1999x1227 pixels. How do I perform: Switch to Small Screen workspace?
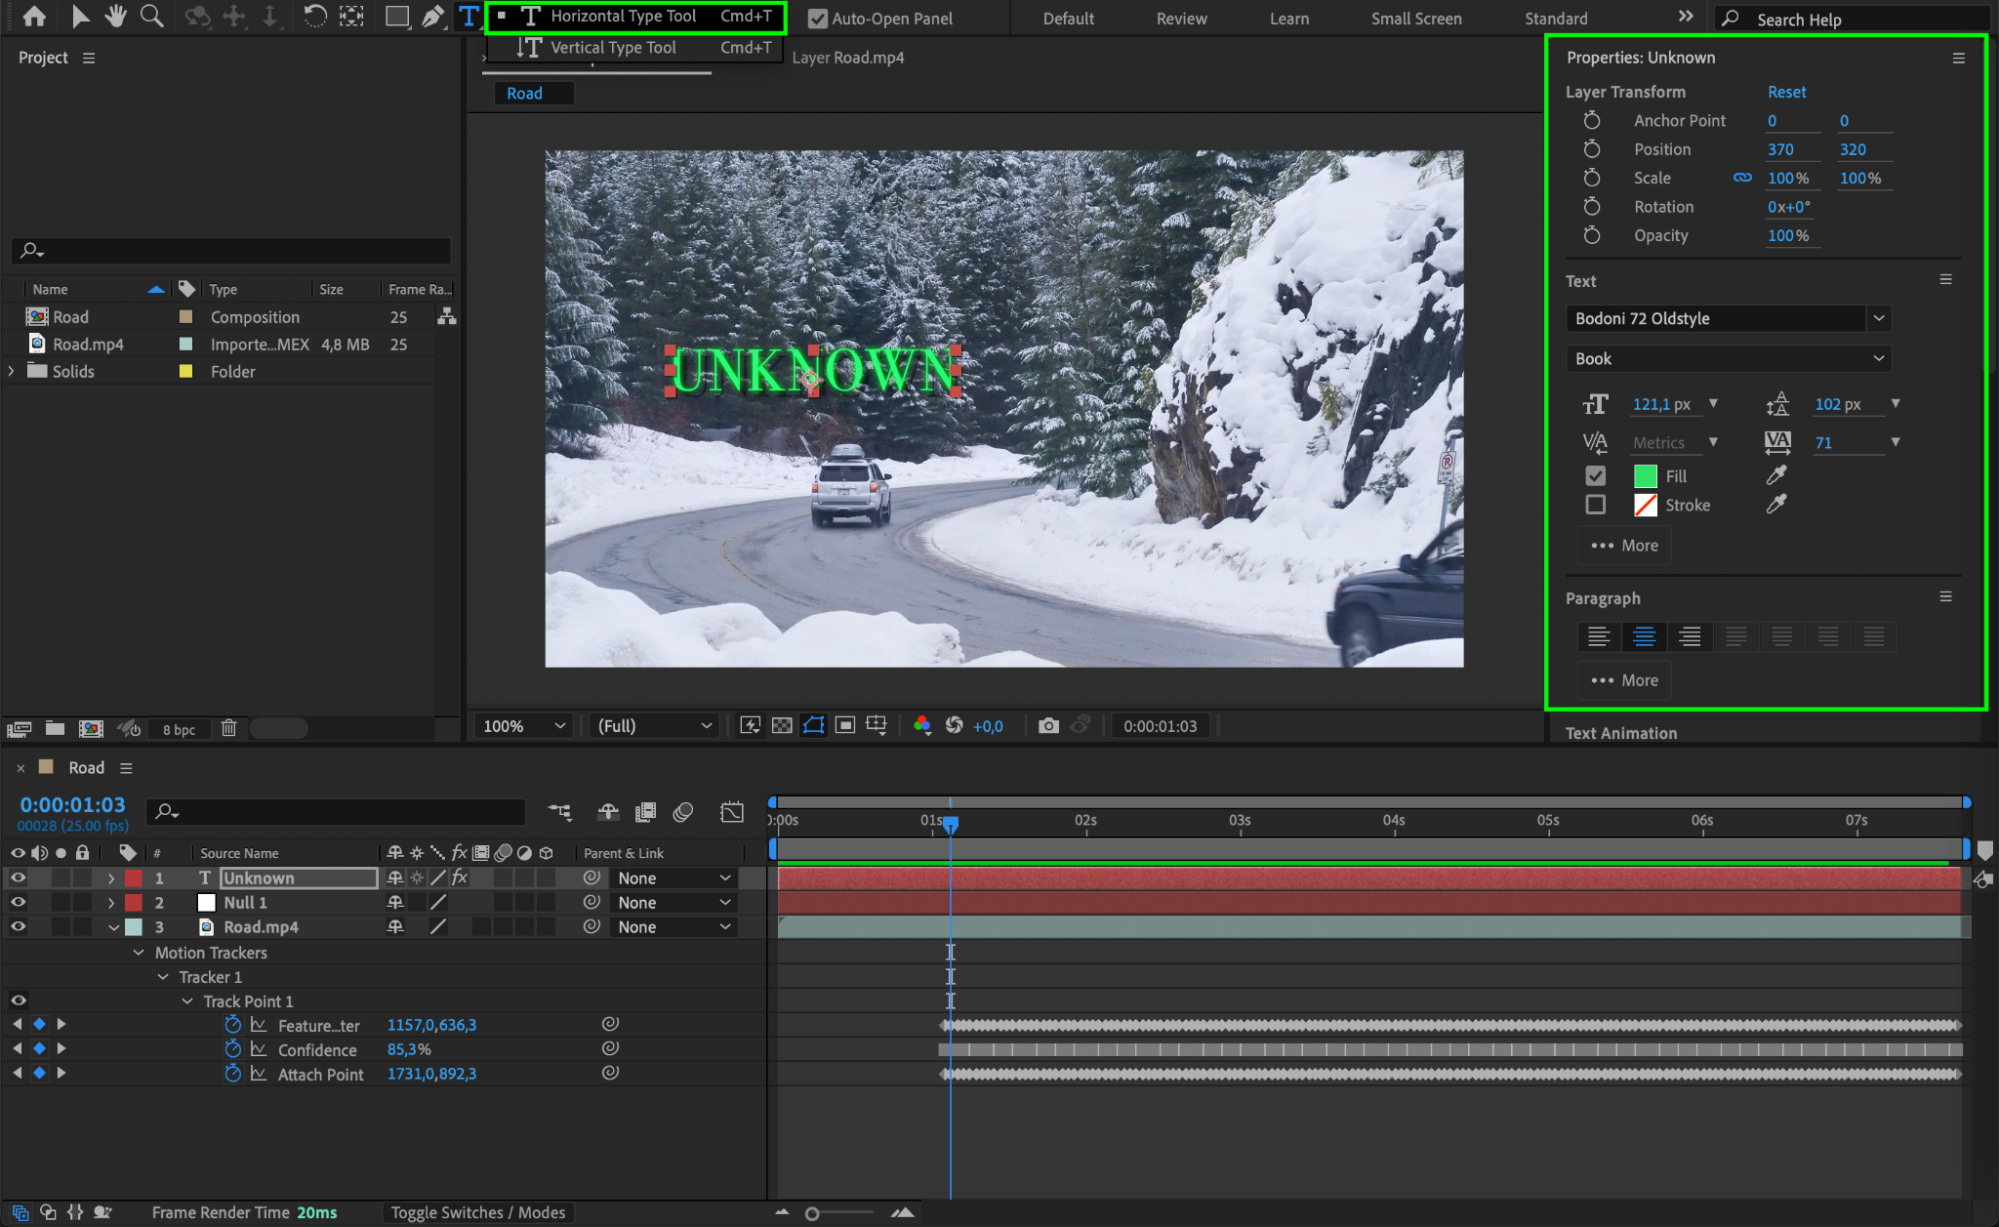tap(1416, 18)
